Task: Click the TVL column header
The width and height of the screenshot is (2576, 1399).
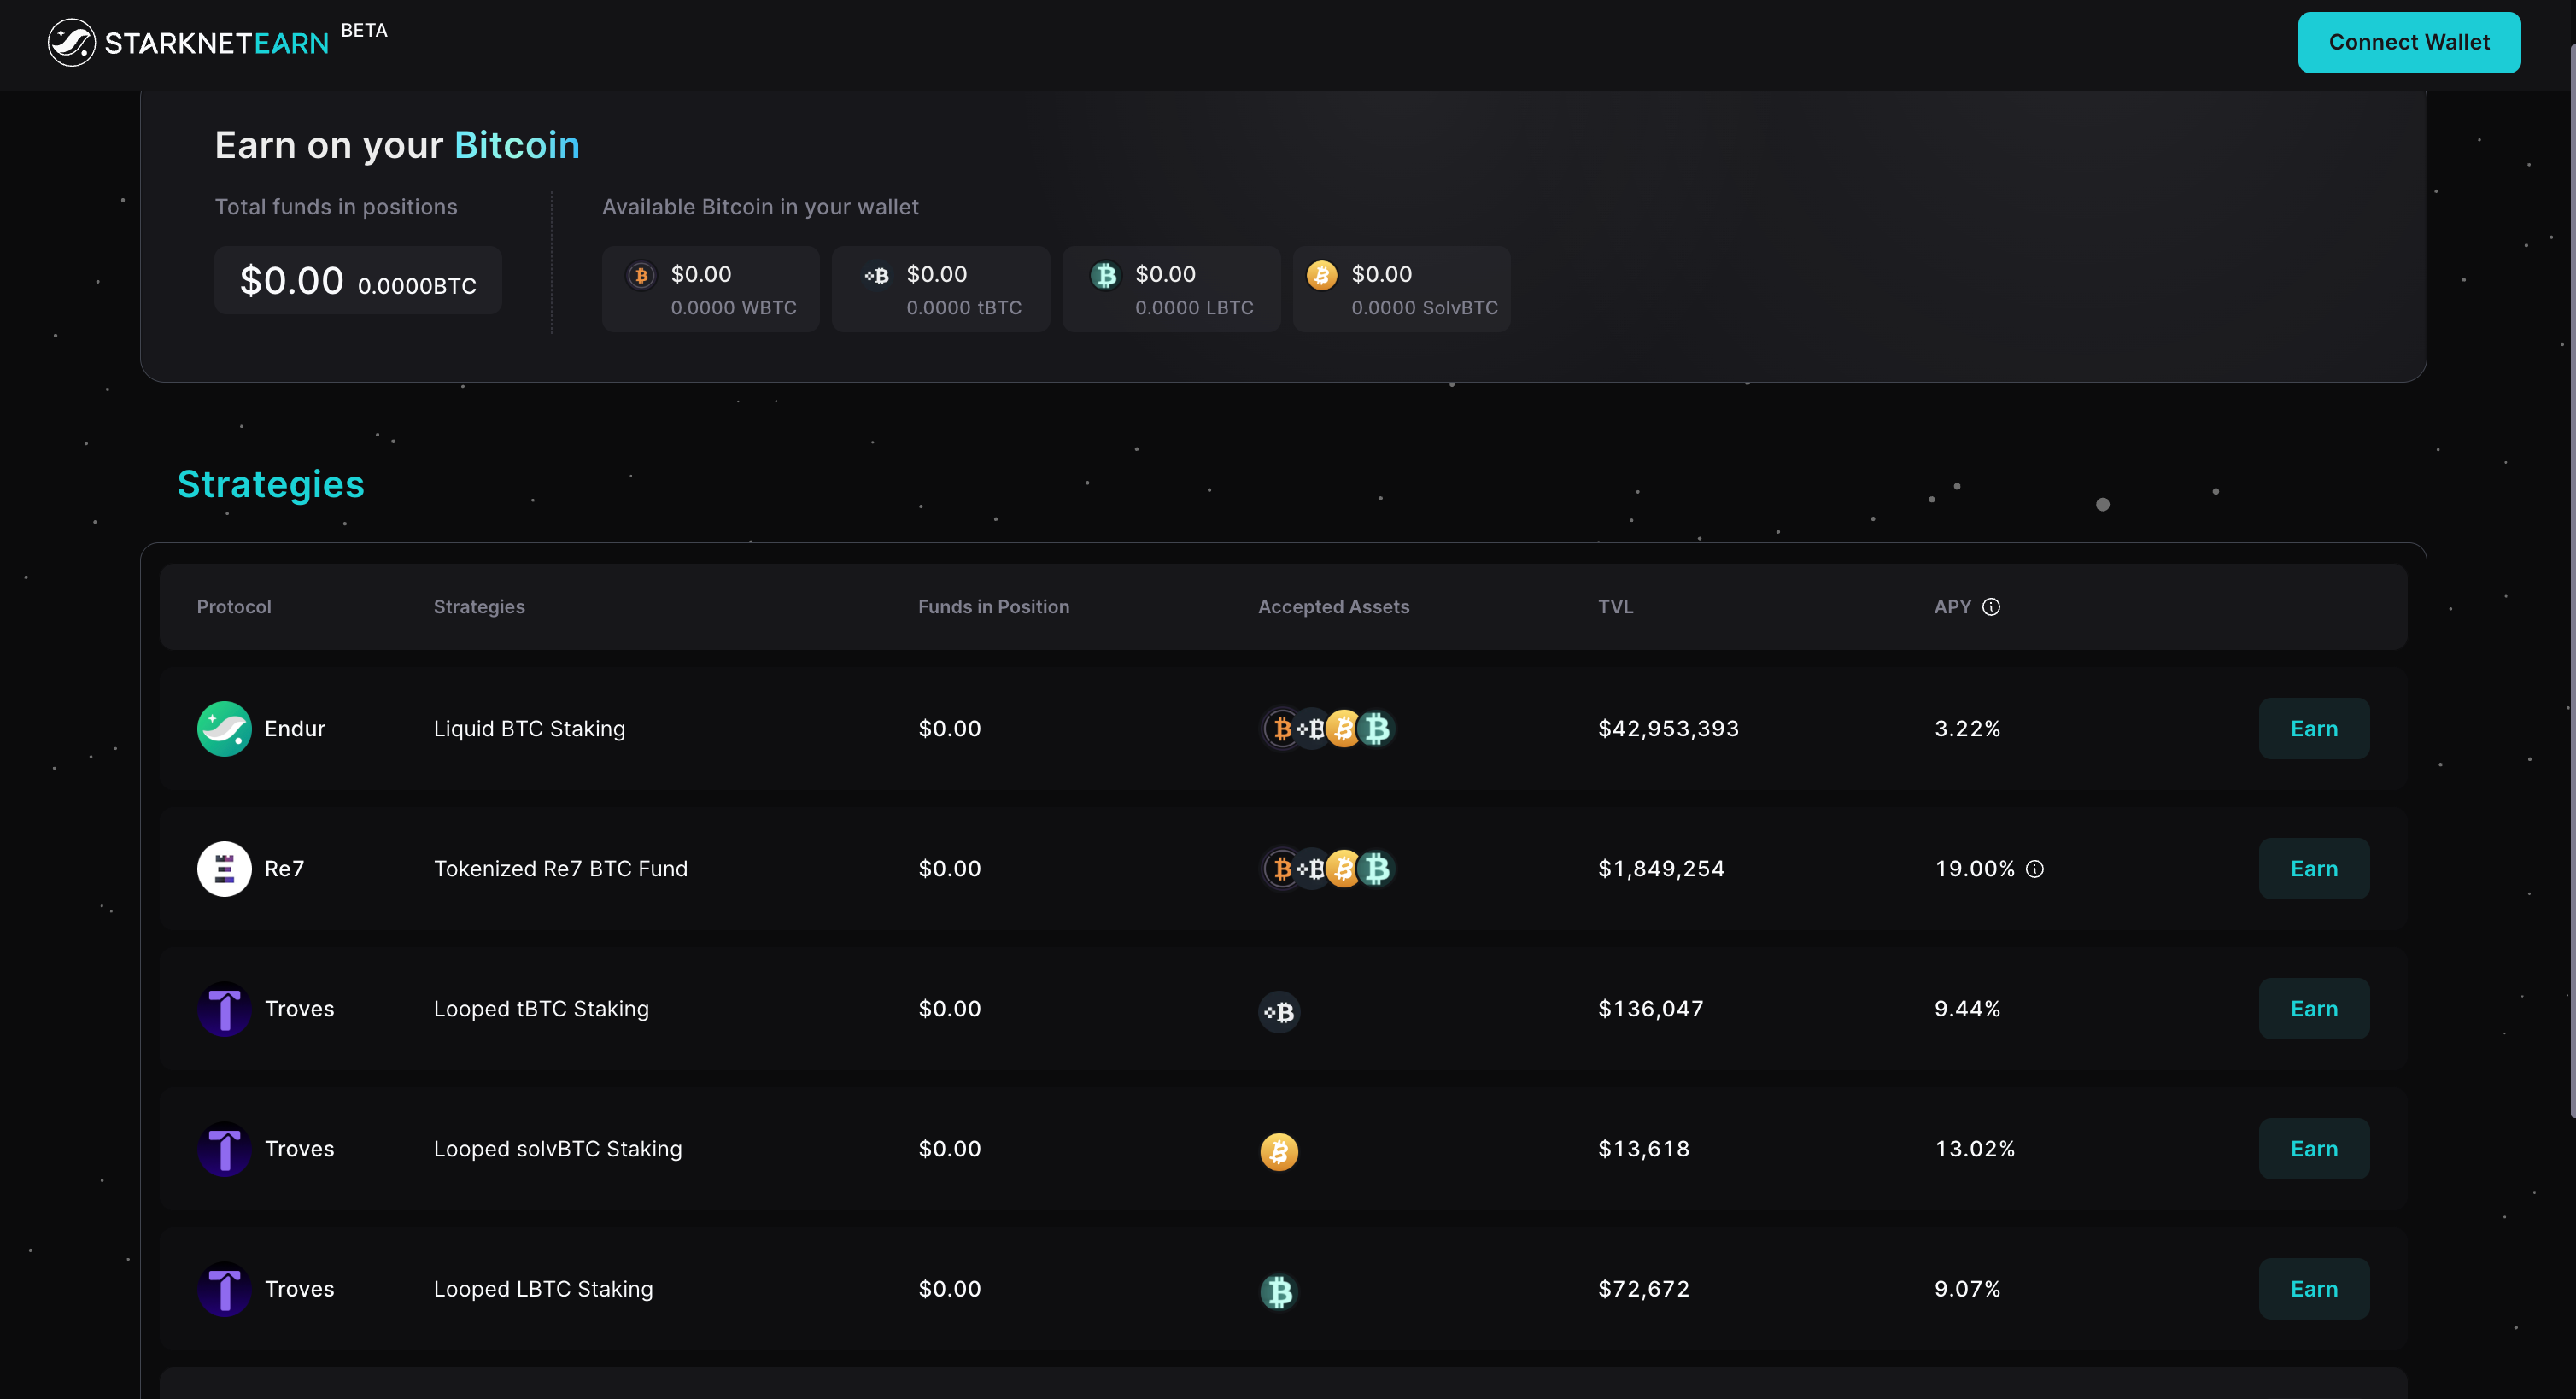Action: click(x=1615, y=607)
